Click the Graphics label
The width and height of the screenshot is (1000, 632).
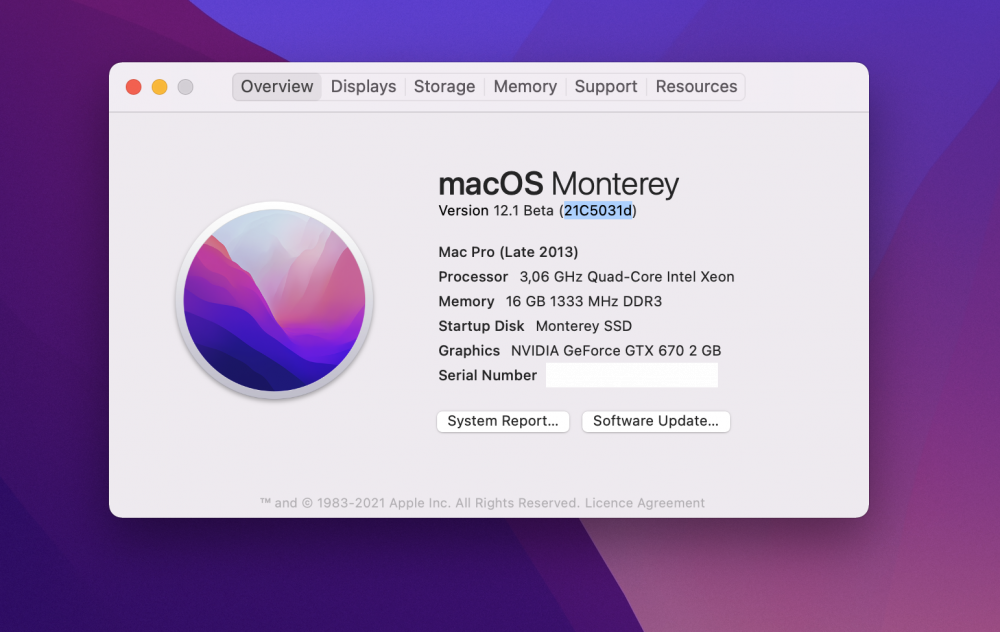pos(469,351)
